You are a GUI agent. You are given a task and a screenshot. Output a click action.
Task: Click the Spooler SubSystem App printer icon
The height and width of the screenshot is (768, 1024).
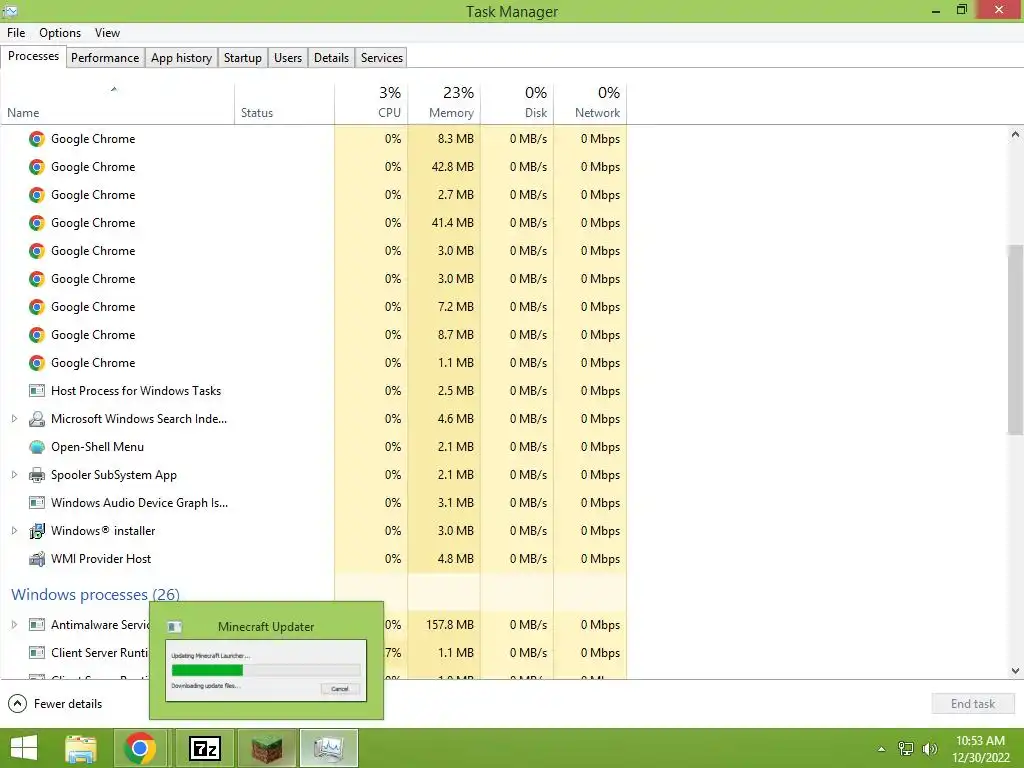click(37, 475)
